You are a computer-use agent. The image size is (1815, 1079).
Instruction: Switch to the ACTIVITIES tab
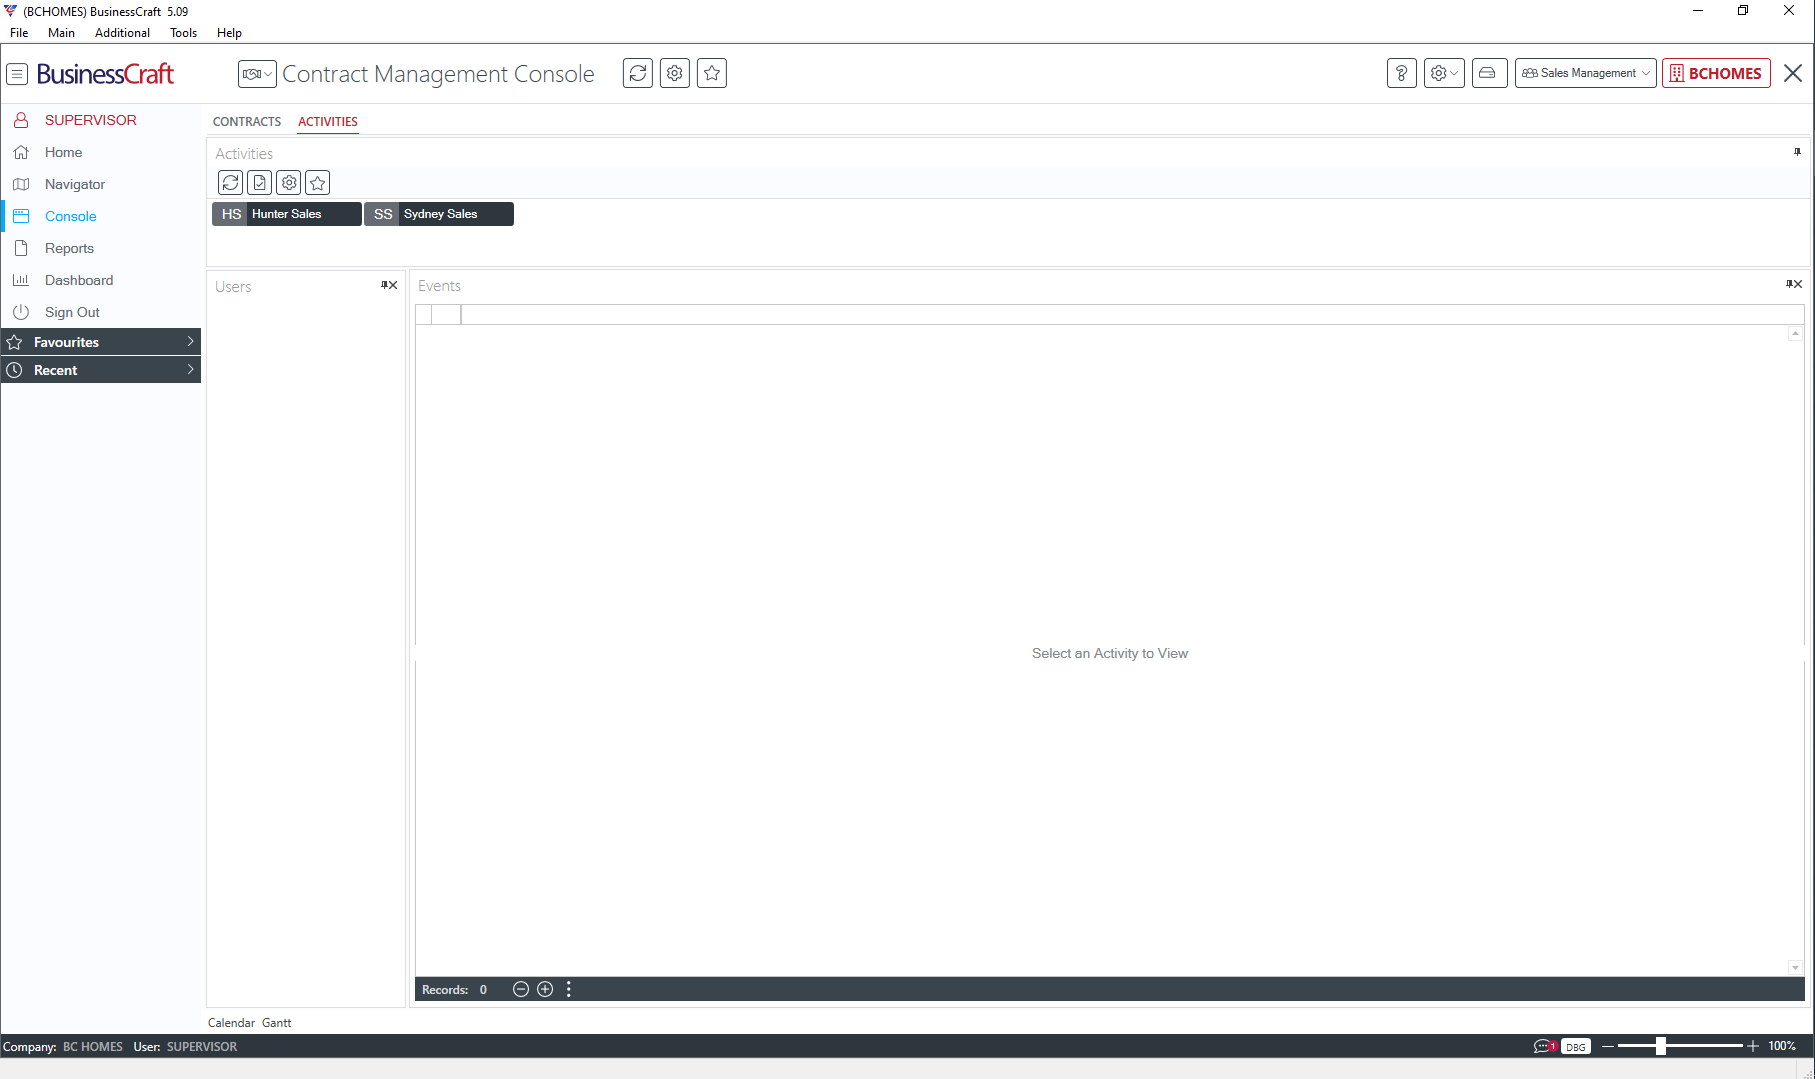[328, 122]
